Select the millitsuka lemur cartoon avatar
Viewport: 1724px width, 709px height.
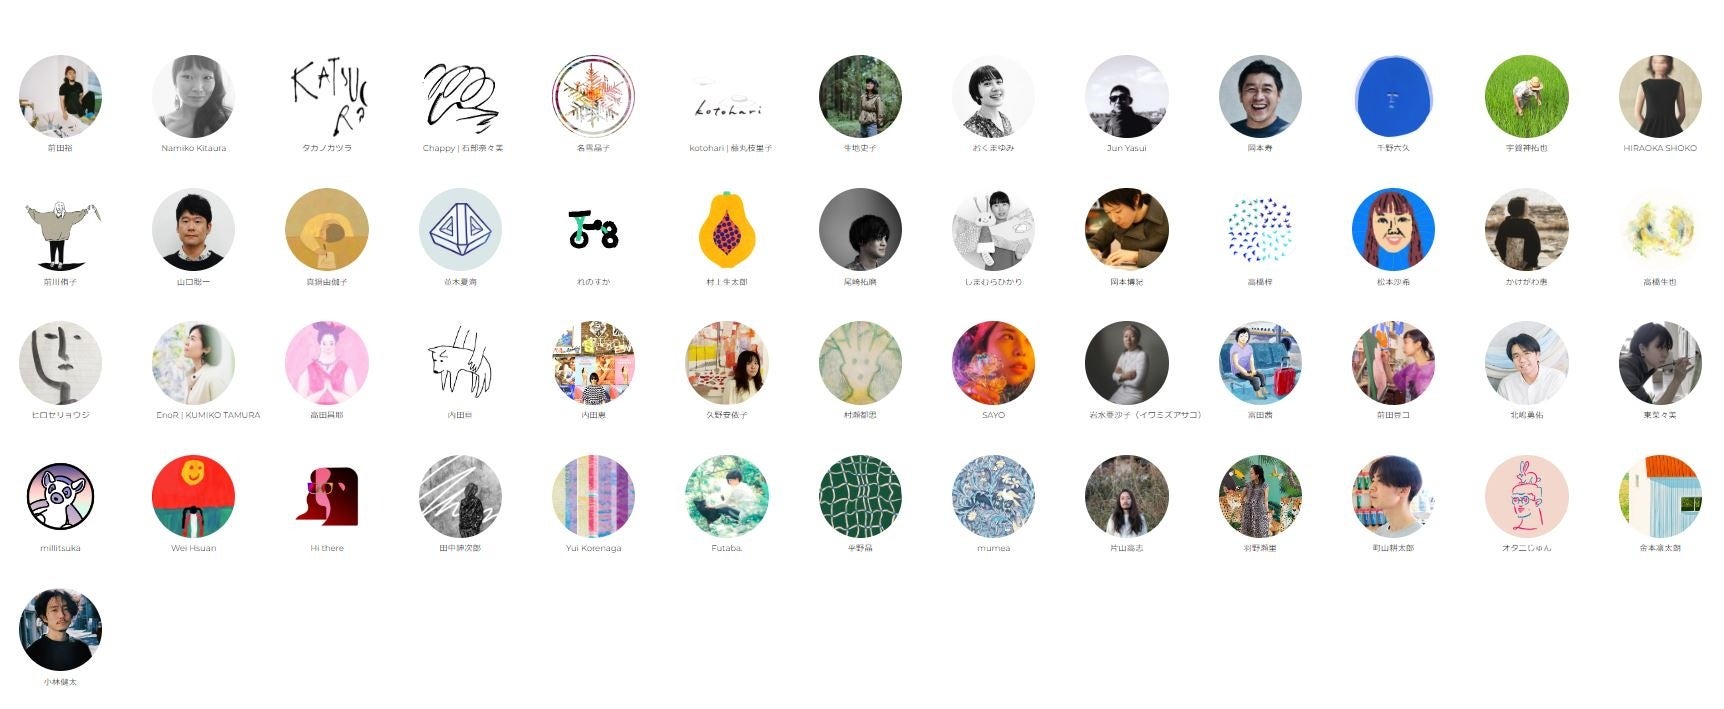60,496
